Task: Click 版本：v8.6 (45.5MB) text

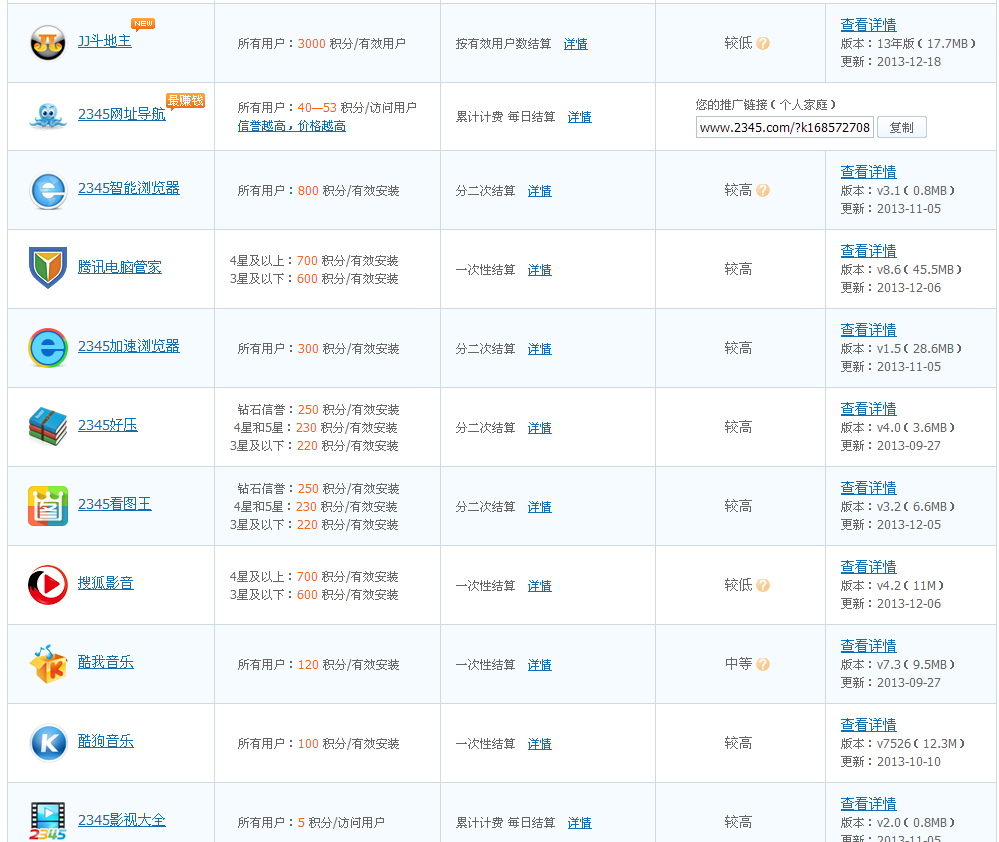Action: point(901,269)
